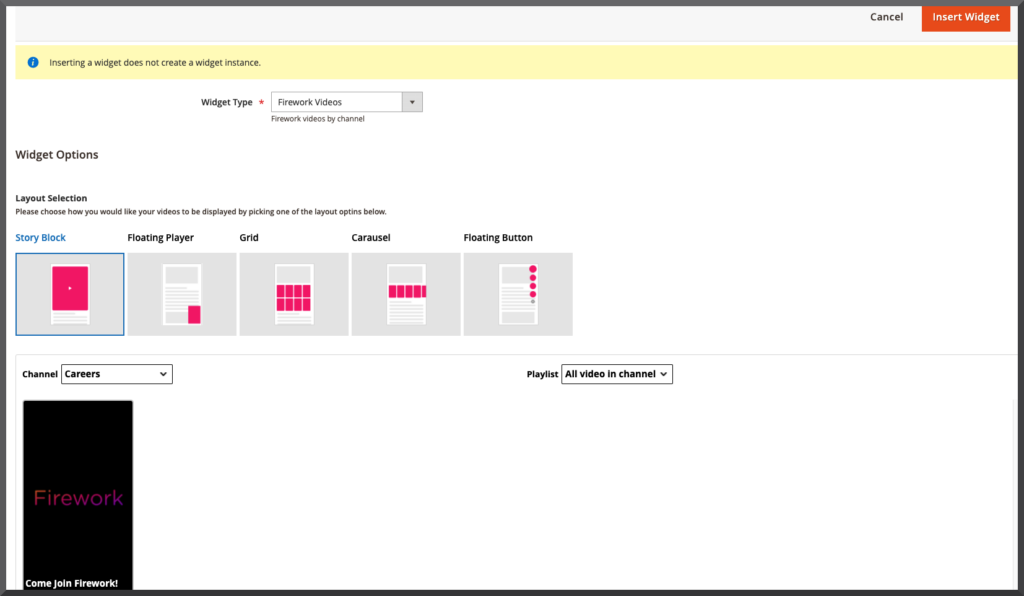Viewport: 1024px width, 596px height.
Task: Open the Channel dropdown showing Careers
Action: tap(117, 374)
